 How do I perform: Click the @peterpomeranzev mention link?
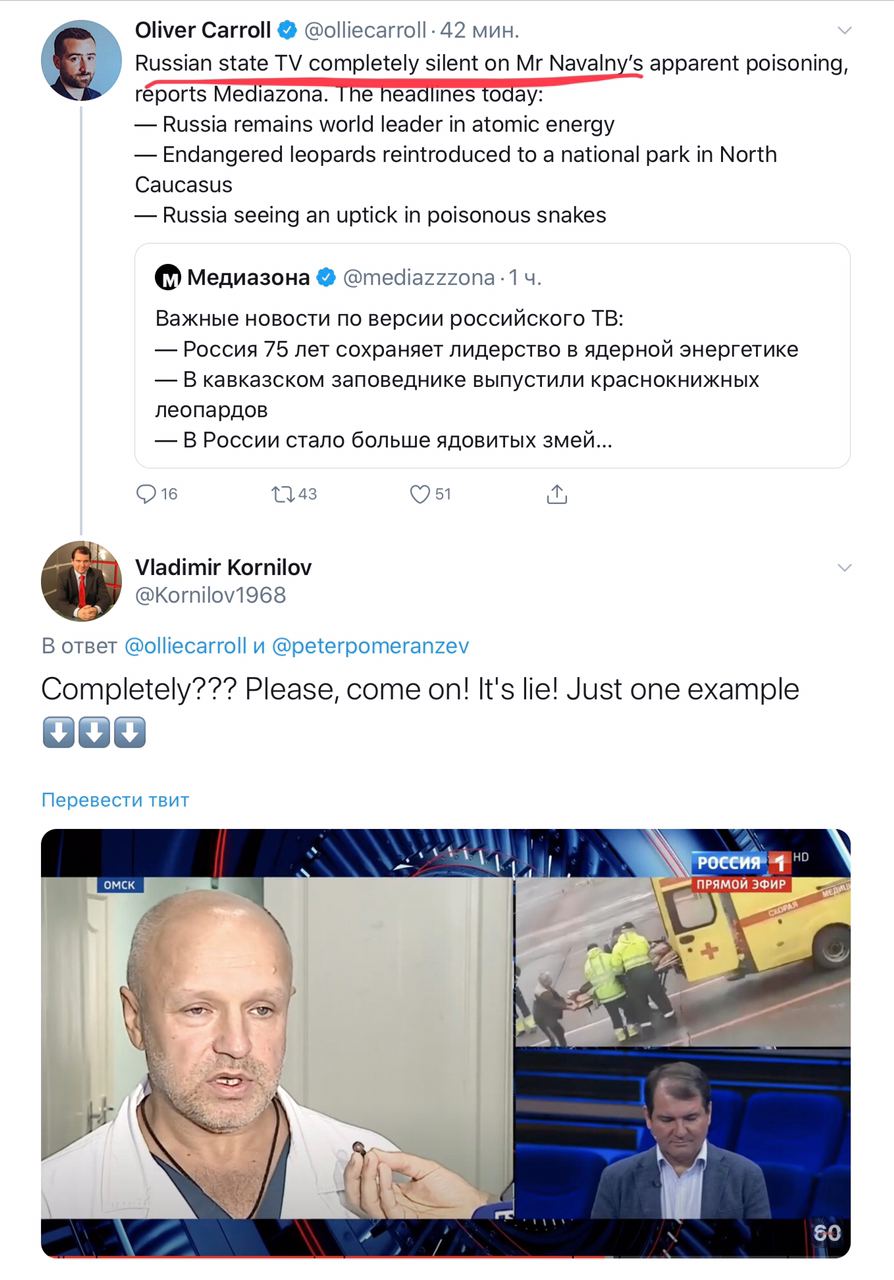(x=370, y=646)
